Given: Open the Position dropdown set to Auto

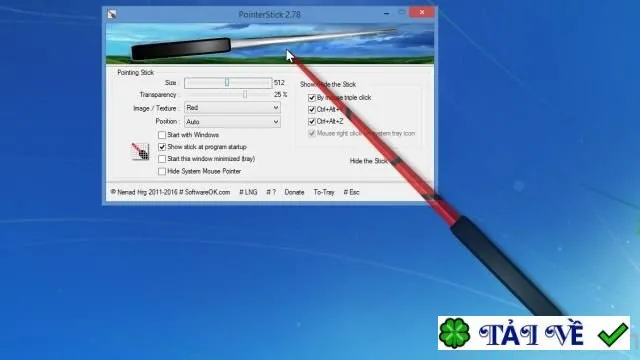Looking at the screenshot, I should tap(232, 122).
